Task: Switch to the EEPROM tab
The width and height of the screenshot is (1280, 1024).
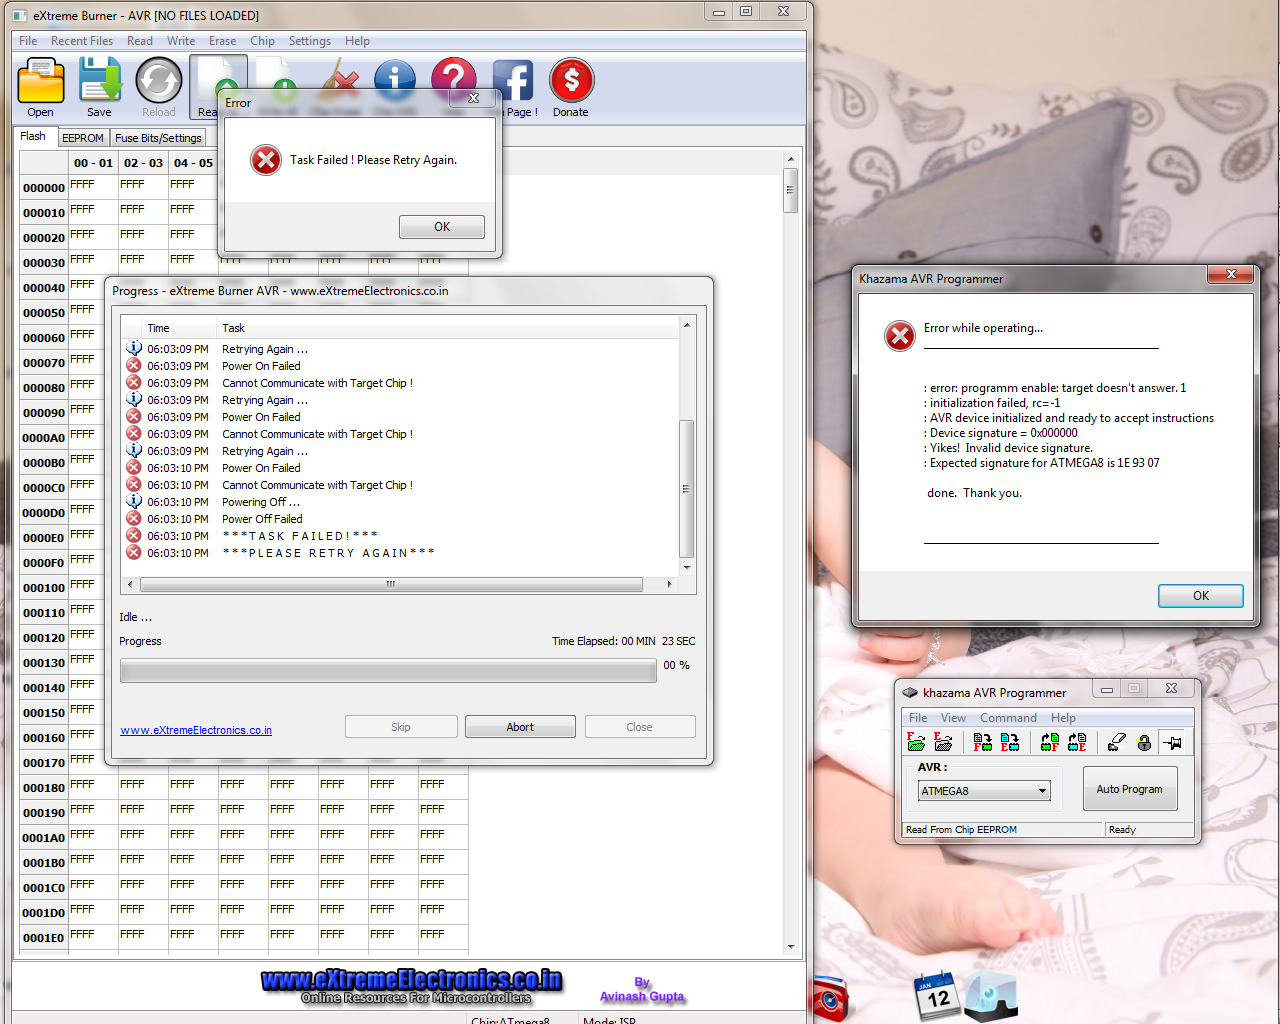Action: [83, 138]
